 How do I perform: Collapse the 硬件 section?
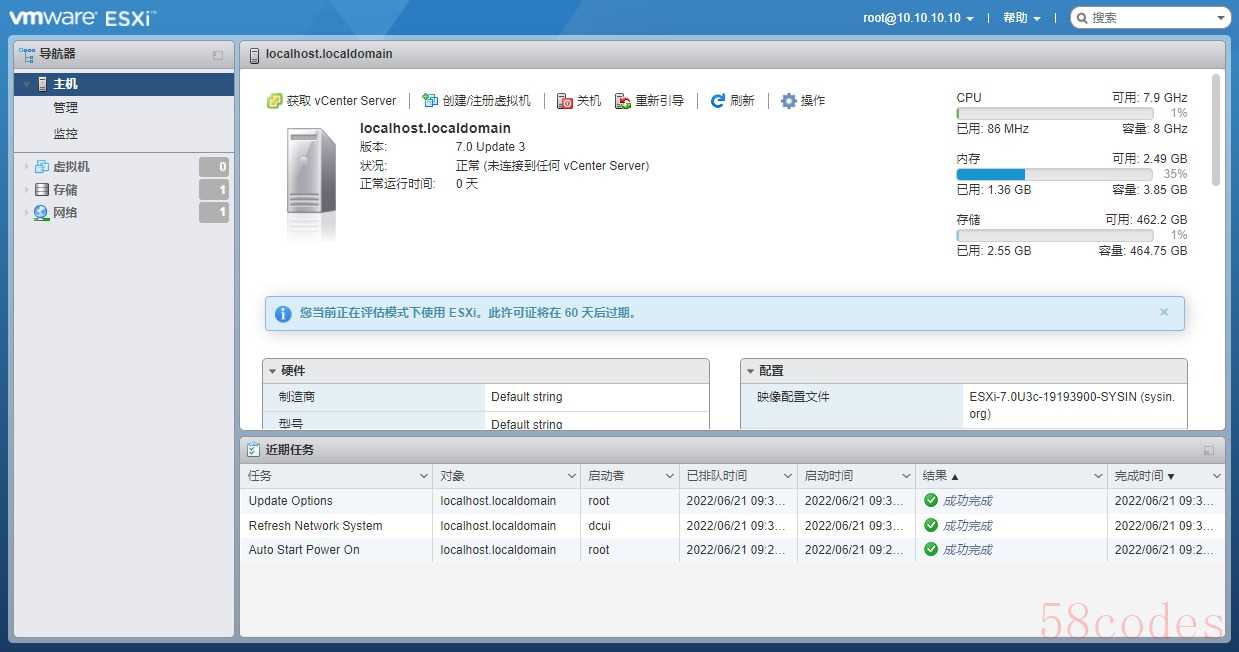[x=272, y=371]
